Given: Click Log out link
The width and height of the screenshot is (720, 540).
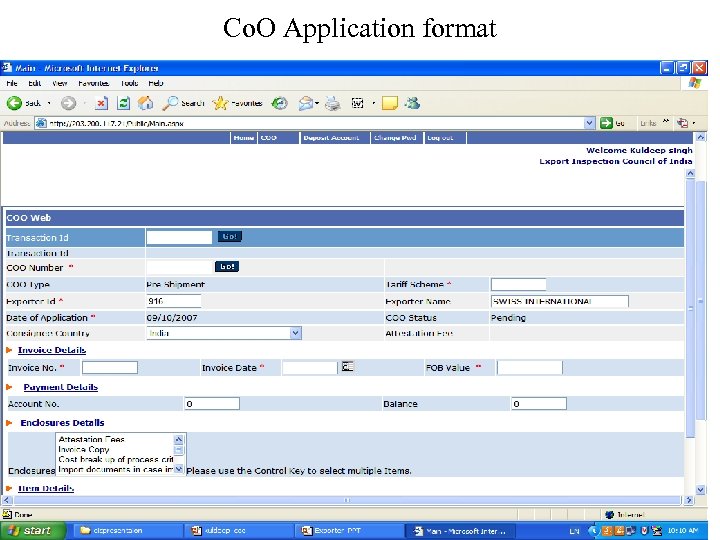Looking at the screenshot, I should [x=440, y=138].
